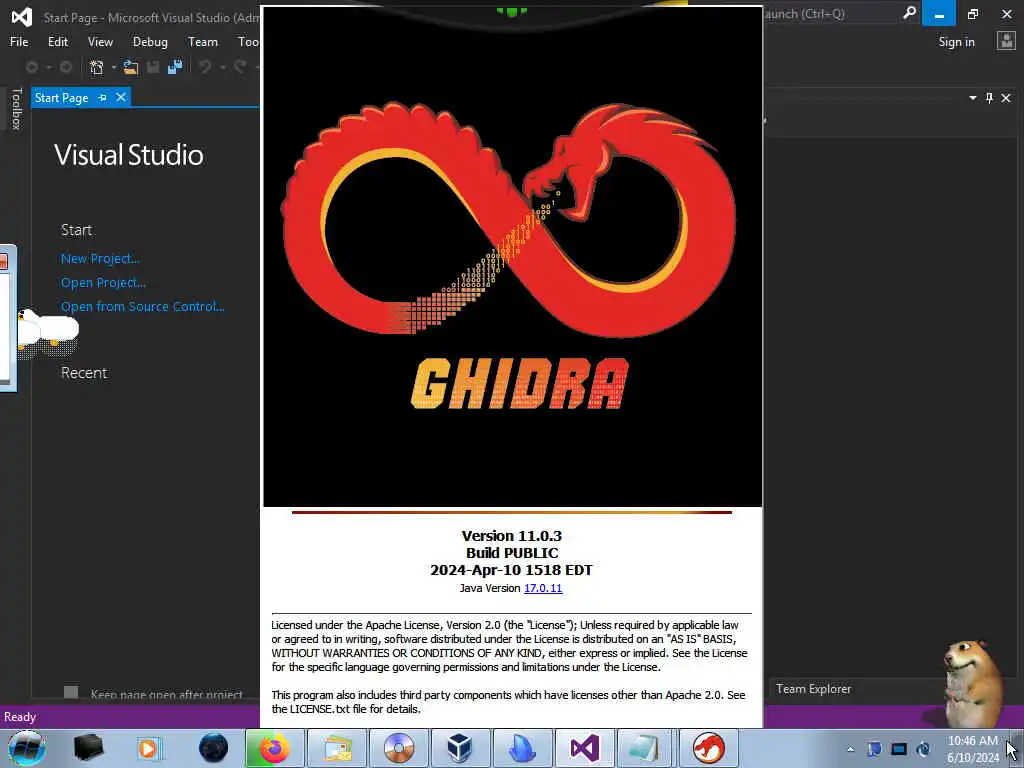
Task: Click the black box taskbar icon
Action: point(88,748)
